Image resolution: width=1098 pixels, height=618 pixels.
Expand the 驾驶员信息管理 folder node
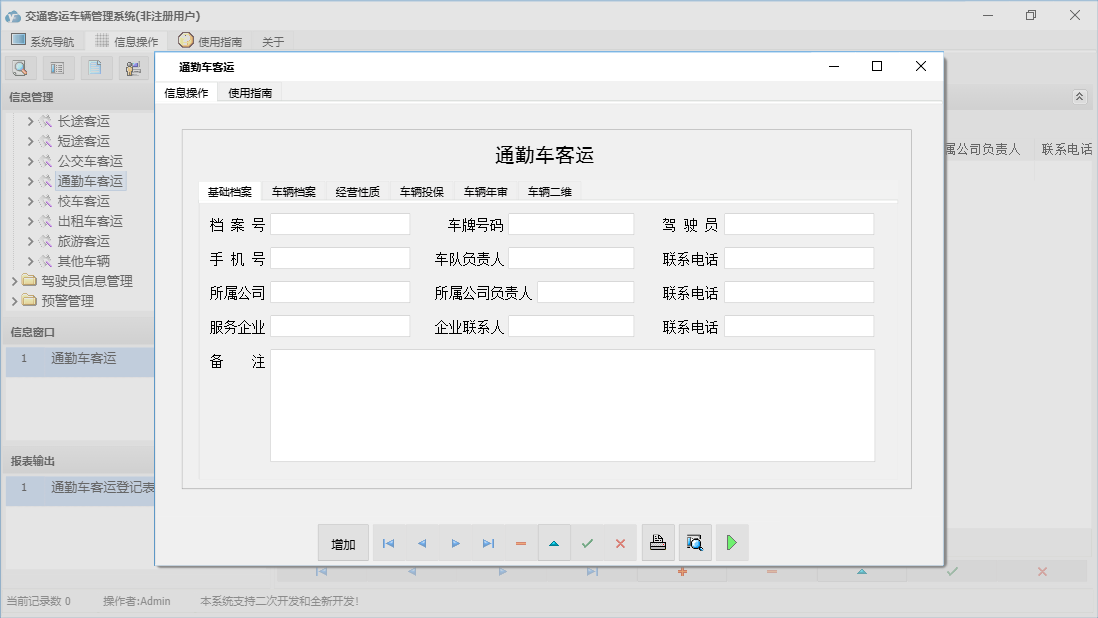15,281
